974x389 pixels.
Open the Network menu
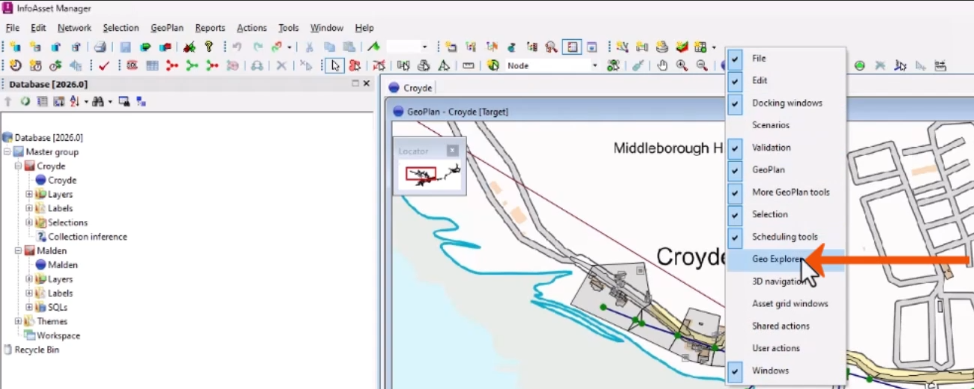pos(75,28)
